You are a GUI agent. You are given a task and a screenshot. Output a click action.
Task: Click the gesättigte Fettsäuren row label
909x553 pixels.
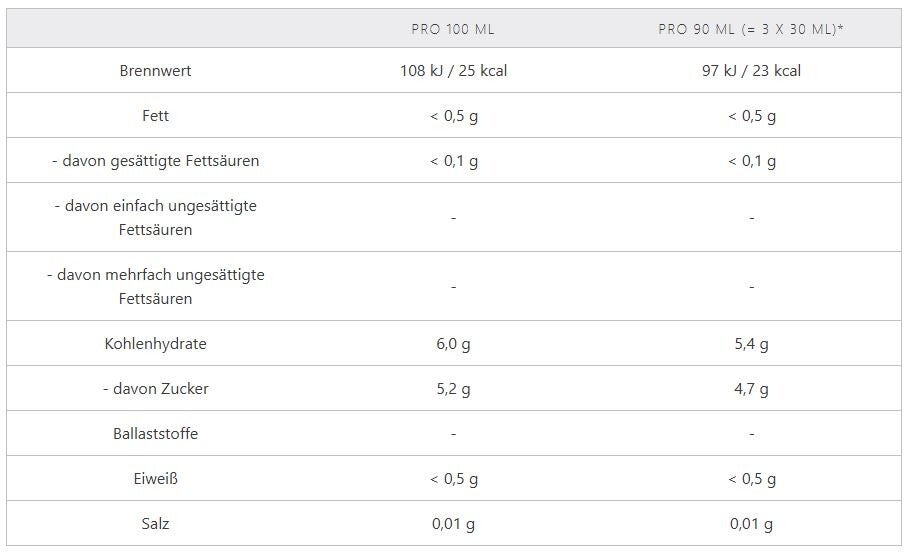pyautogui.click(x=155, y=161)
